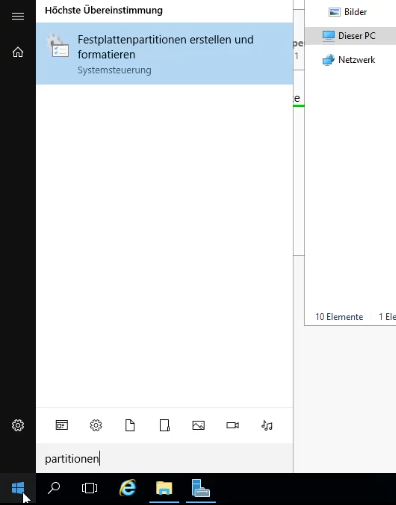Open Festplattenpartitionen erstellen und formatieren result
This screenshot has height=505, width=396.
tap(165, 54)
